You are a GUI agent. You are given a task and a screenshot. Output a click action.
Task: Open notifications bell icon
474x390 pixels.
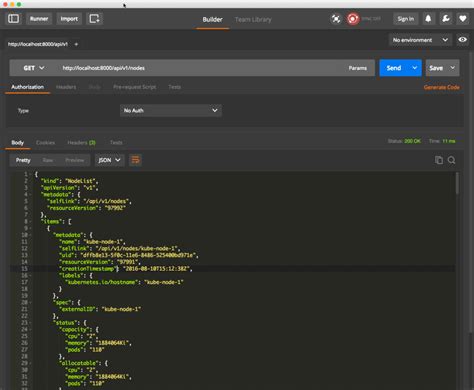(x=428, y=19)
